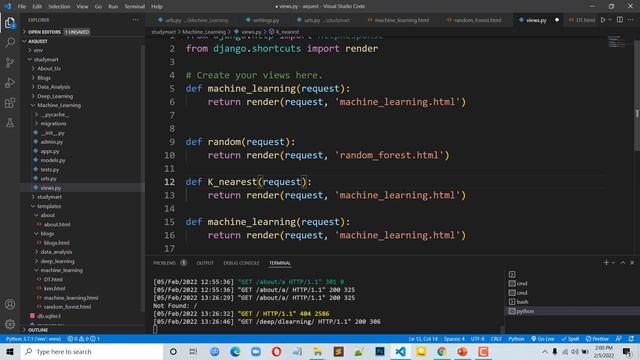Expand the migrations folder

click(x=53, y=123)
